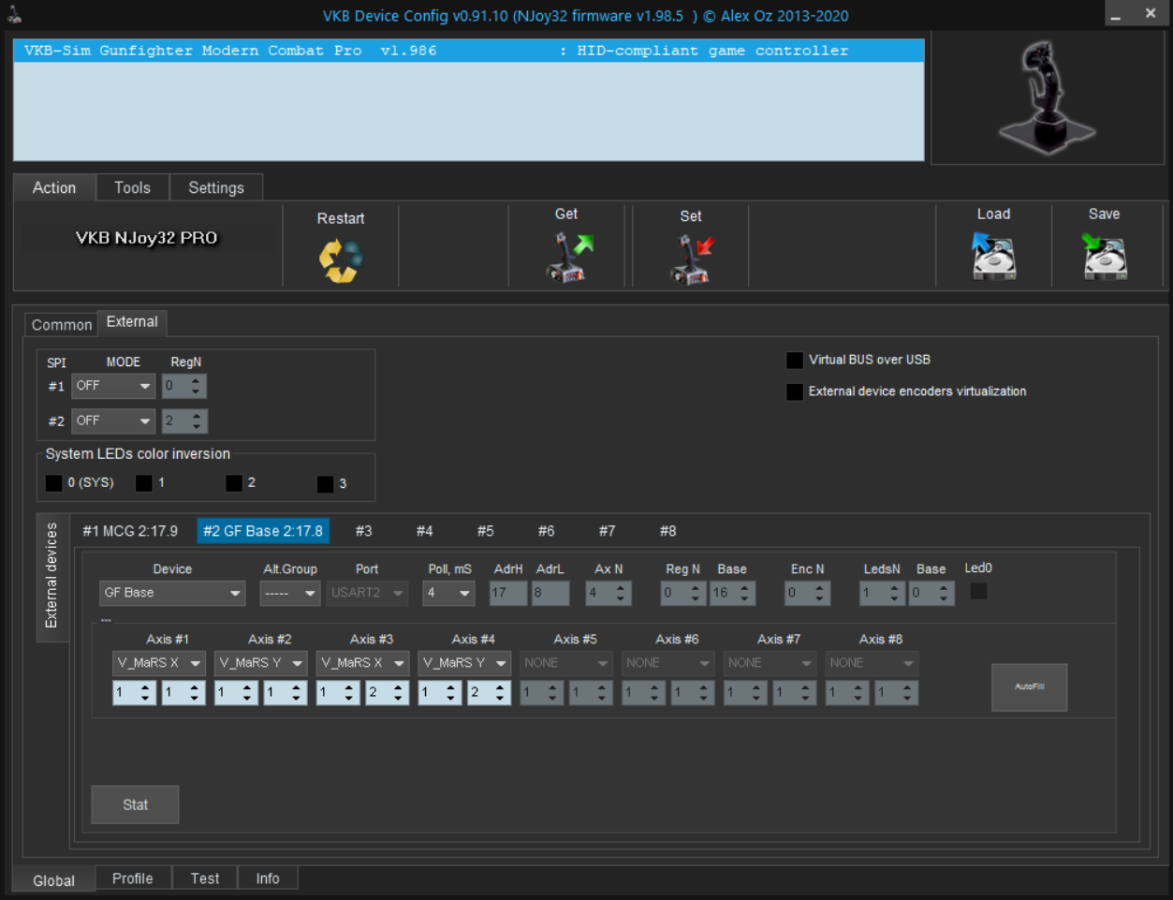Enable External device encoders virtualization
This screenshot has width=1173, height=900.
[795, 392]
